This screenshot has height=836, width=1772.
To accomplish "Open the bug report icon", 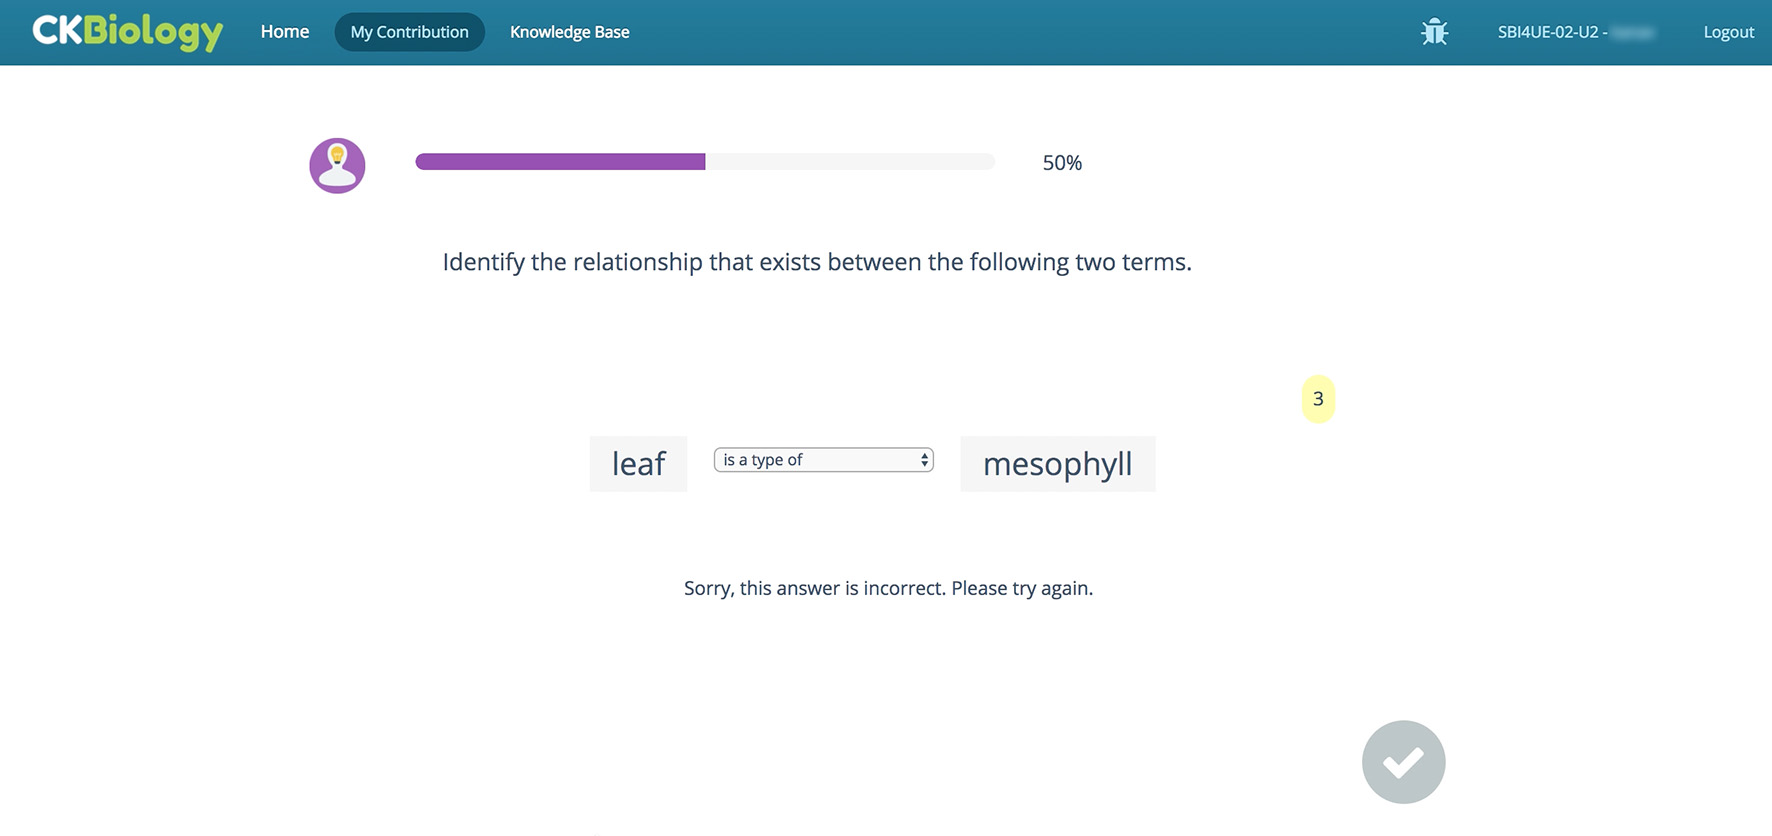I will click(1434, 32).
